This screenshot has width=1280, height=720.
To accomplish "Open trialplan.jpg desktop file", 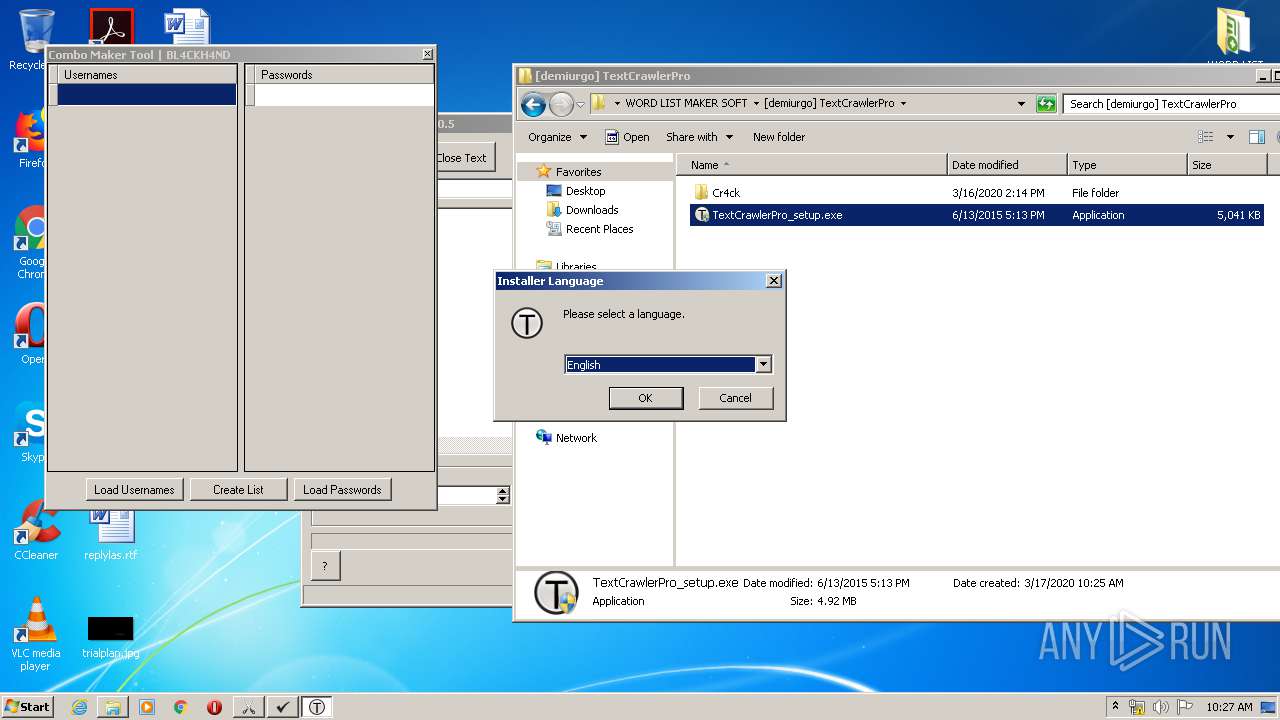I will [x=110, y=637].
